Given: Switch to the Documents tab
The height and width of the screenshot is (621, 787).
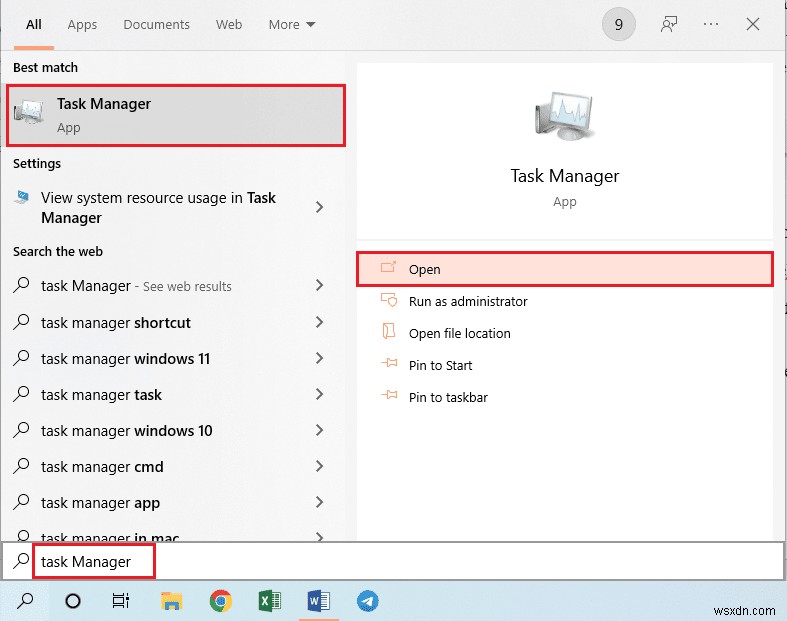Looking at the screenshot, I should [x=158, y=25].
